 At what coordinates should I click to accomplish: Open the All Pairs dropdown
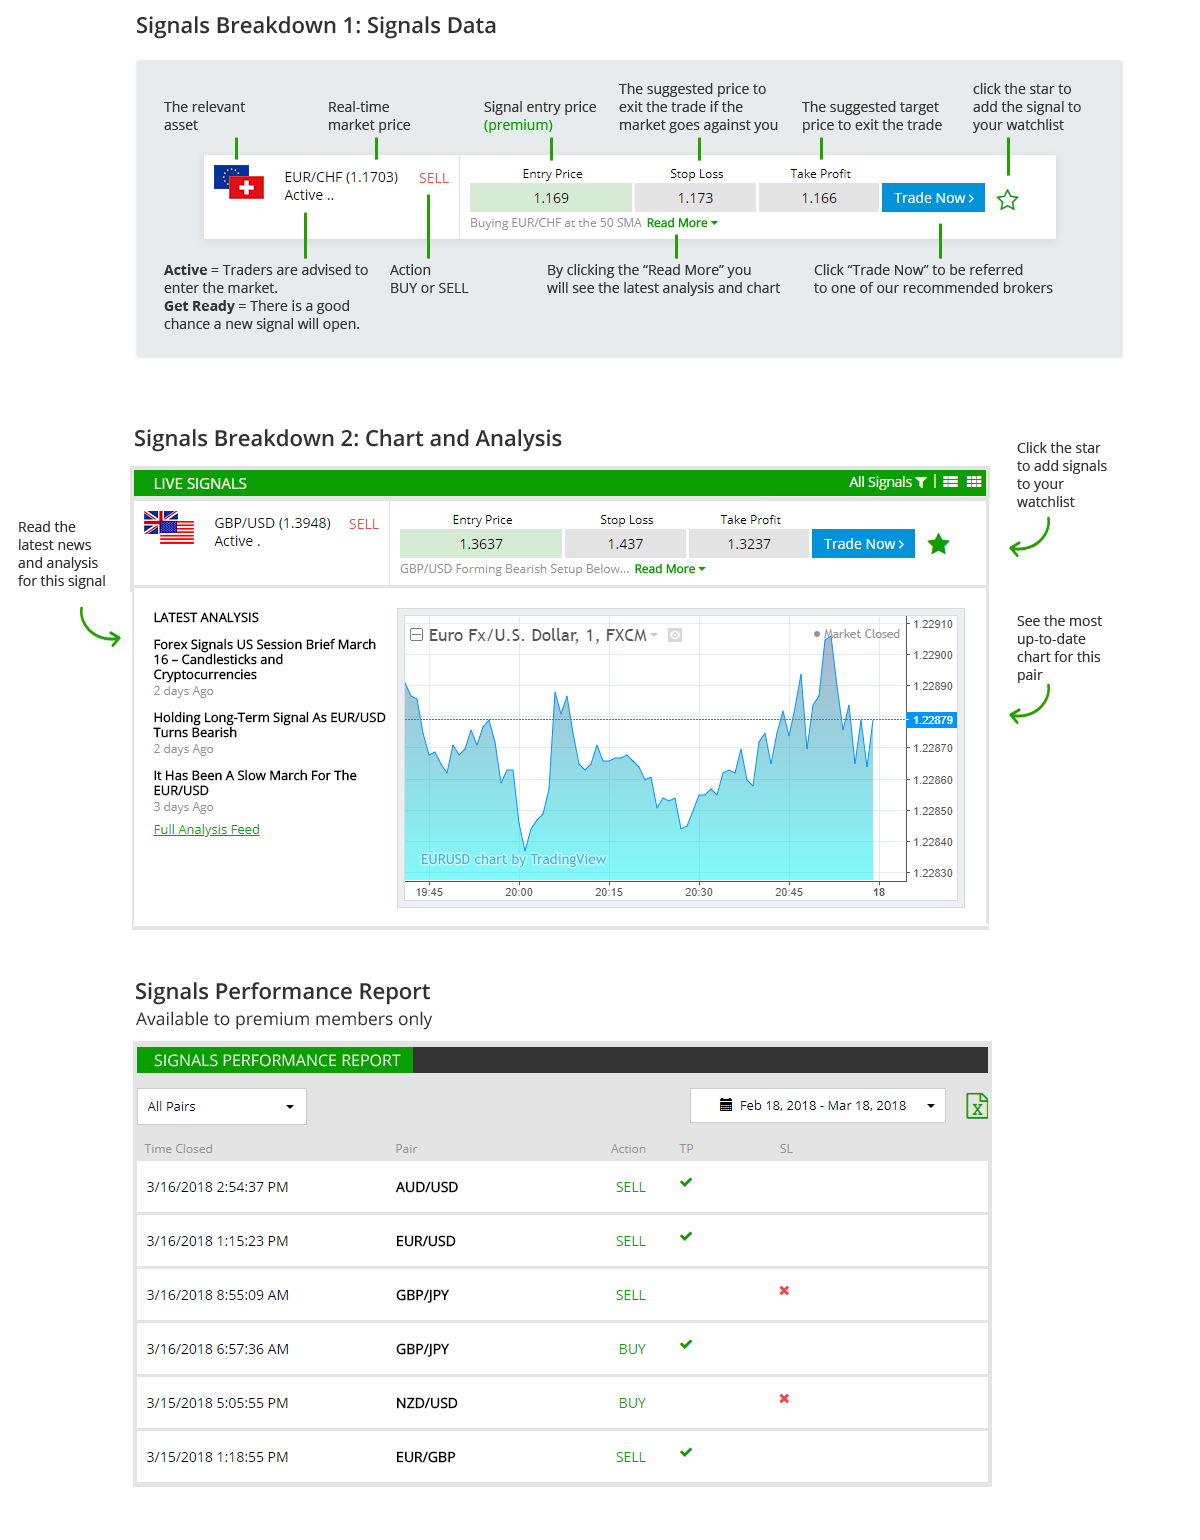(x=222, y=1106)
